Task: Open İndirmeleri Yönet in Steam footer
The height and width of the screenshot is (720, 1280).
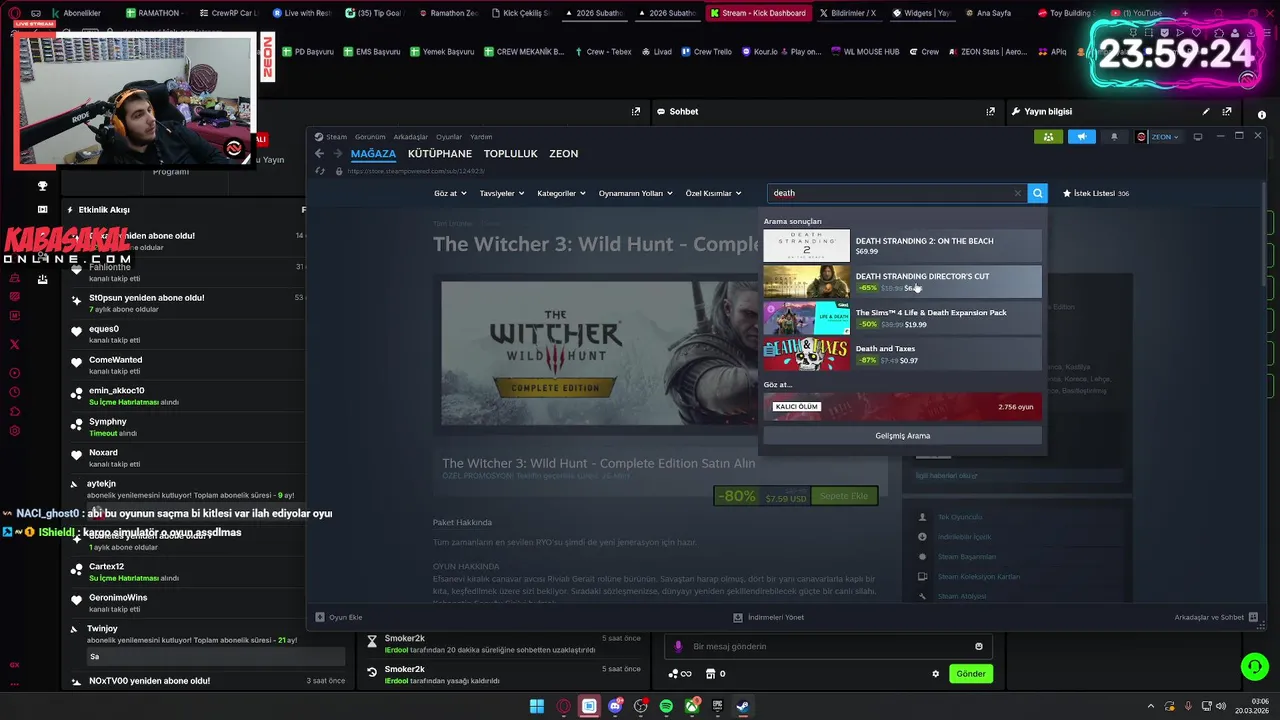Action: click(x=769, y=617)
